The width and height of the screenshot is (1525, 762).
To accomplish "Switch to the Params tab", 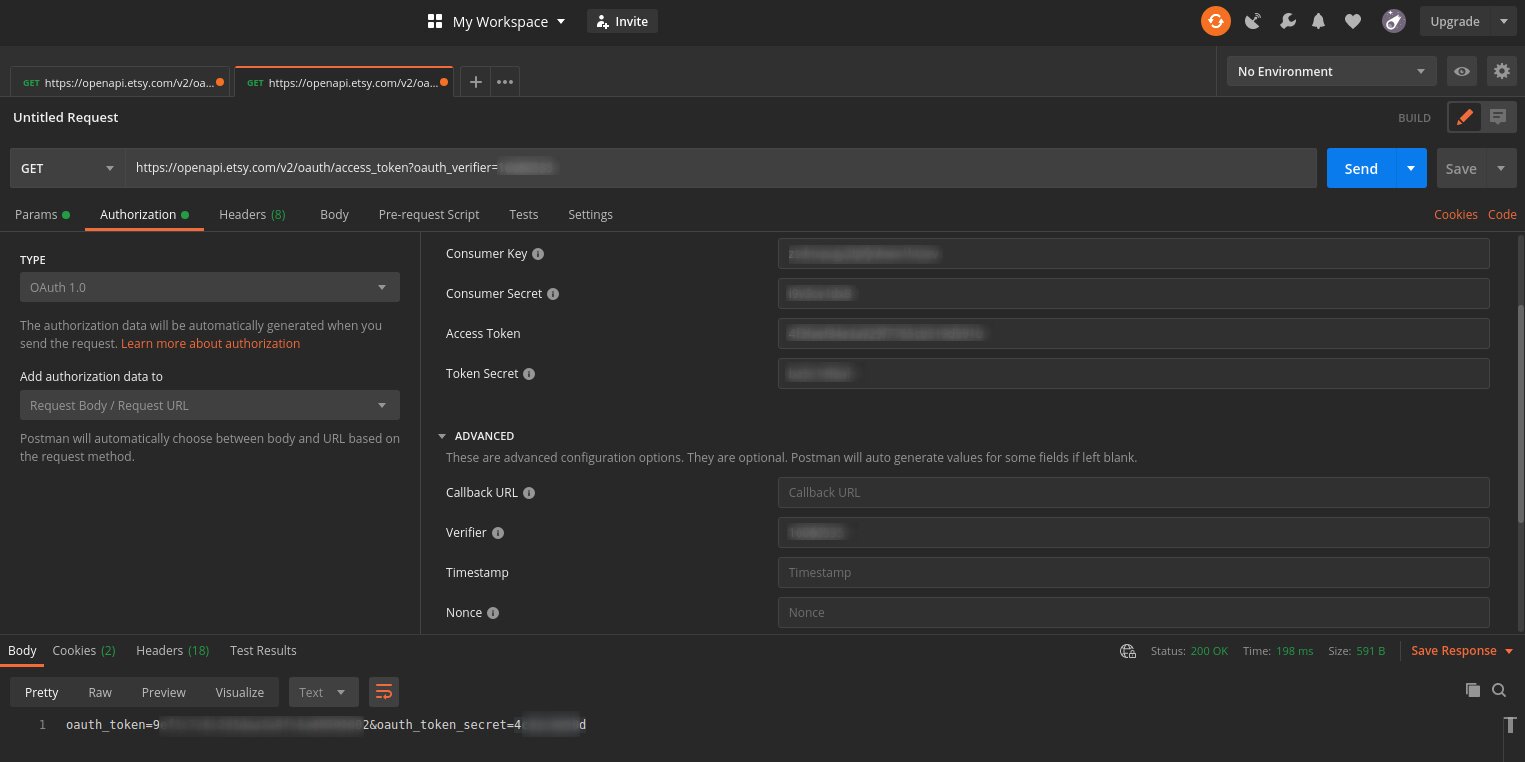I will pos(42,214).
